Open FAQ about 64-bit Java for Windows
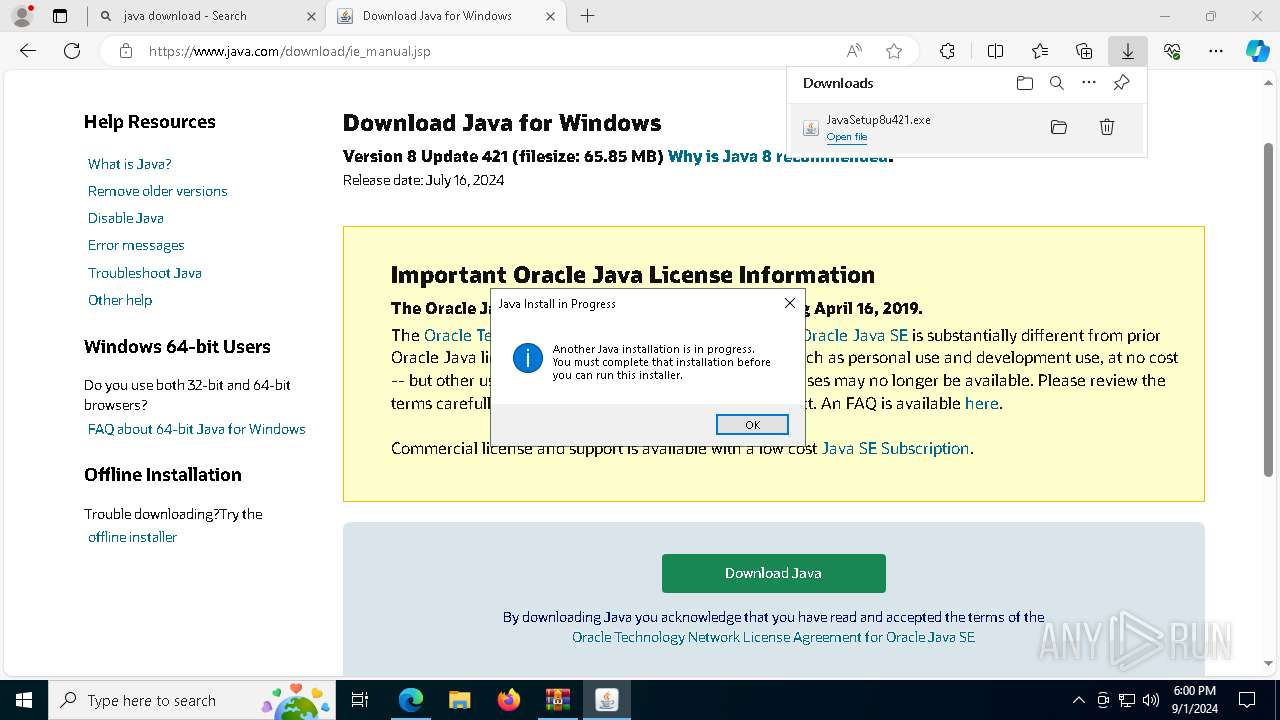Screen dimensions: 1280x720 click(197, 429)
